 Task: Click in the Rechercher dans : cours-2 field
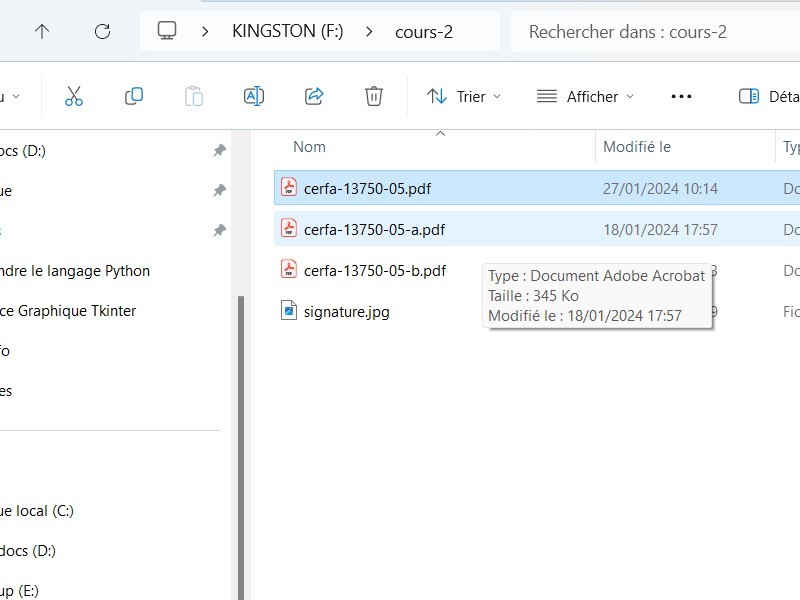(x=650, y=31)
